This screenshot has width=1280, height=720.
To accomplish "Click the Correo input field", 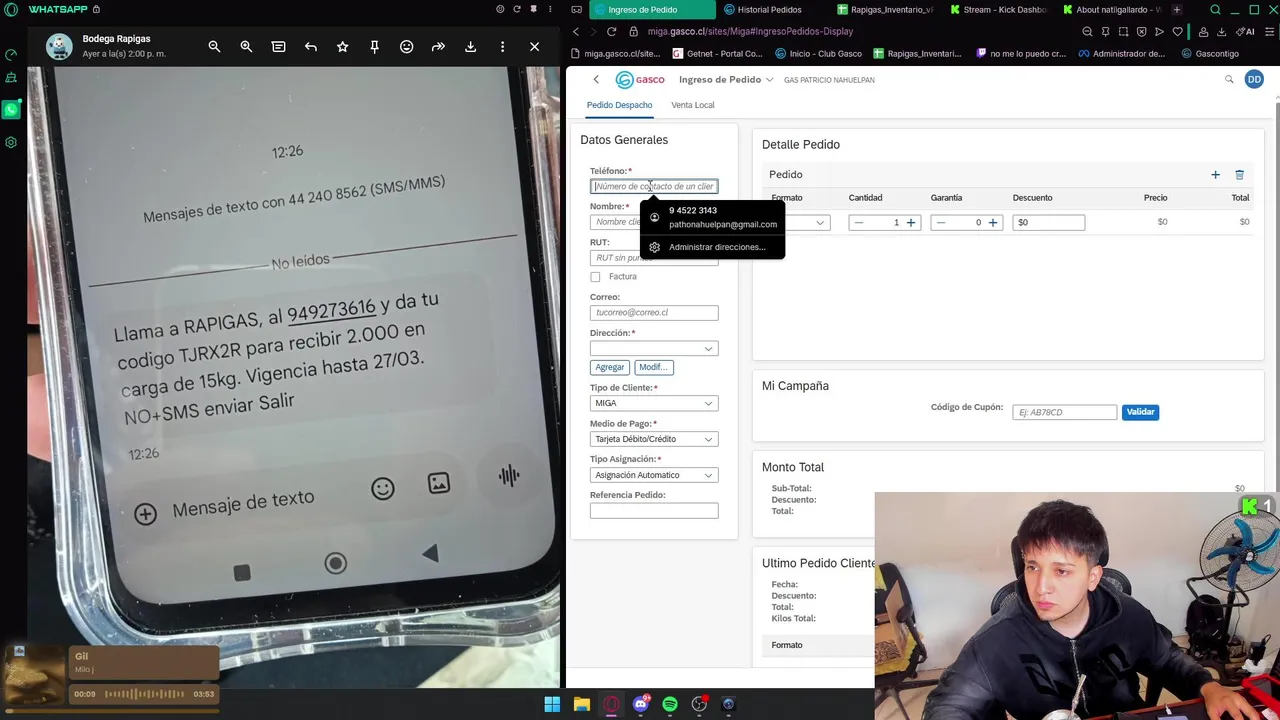I will [654, 313].
